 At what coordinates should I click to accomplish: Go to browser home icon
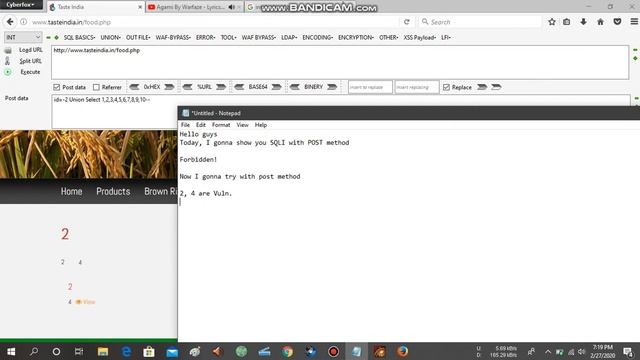(600, 22)
